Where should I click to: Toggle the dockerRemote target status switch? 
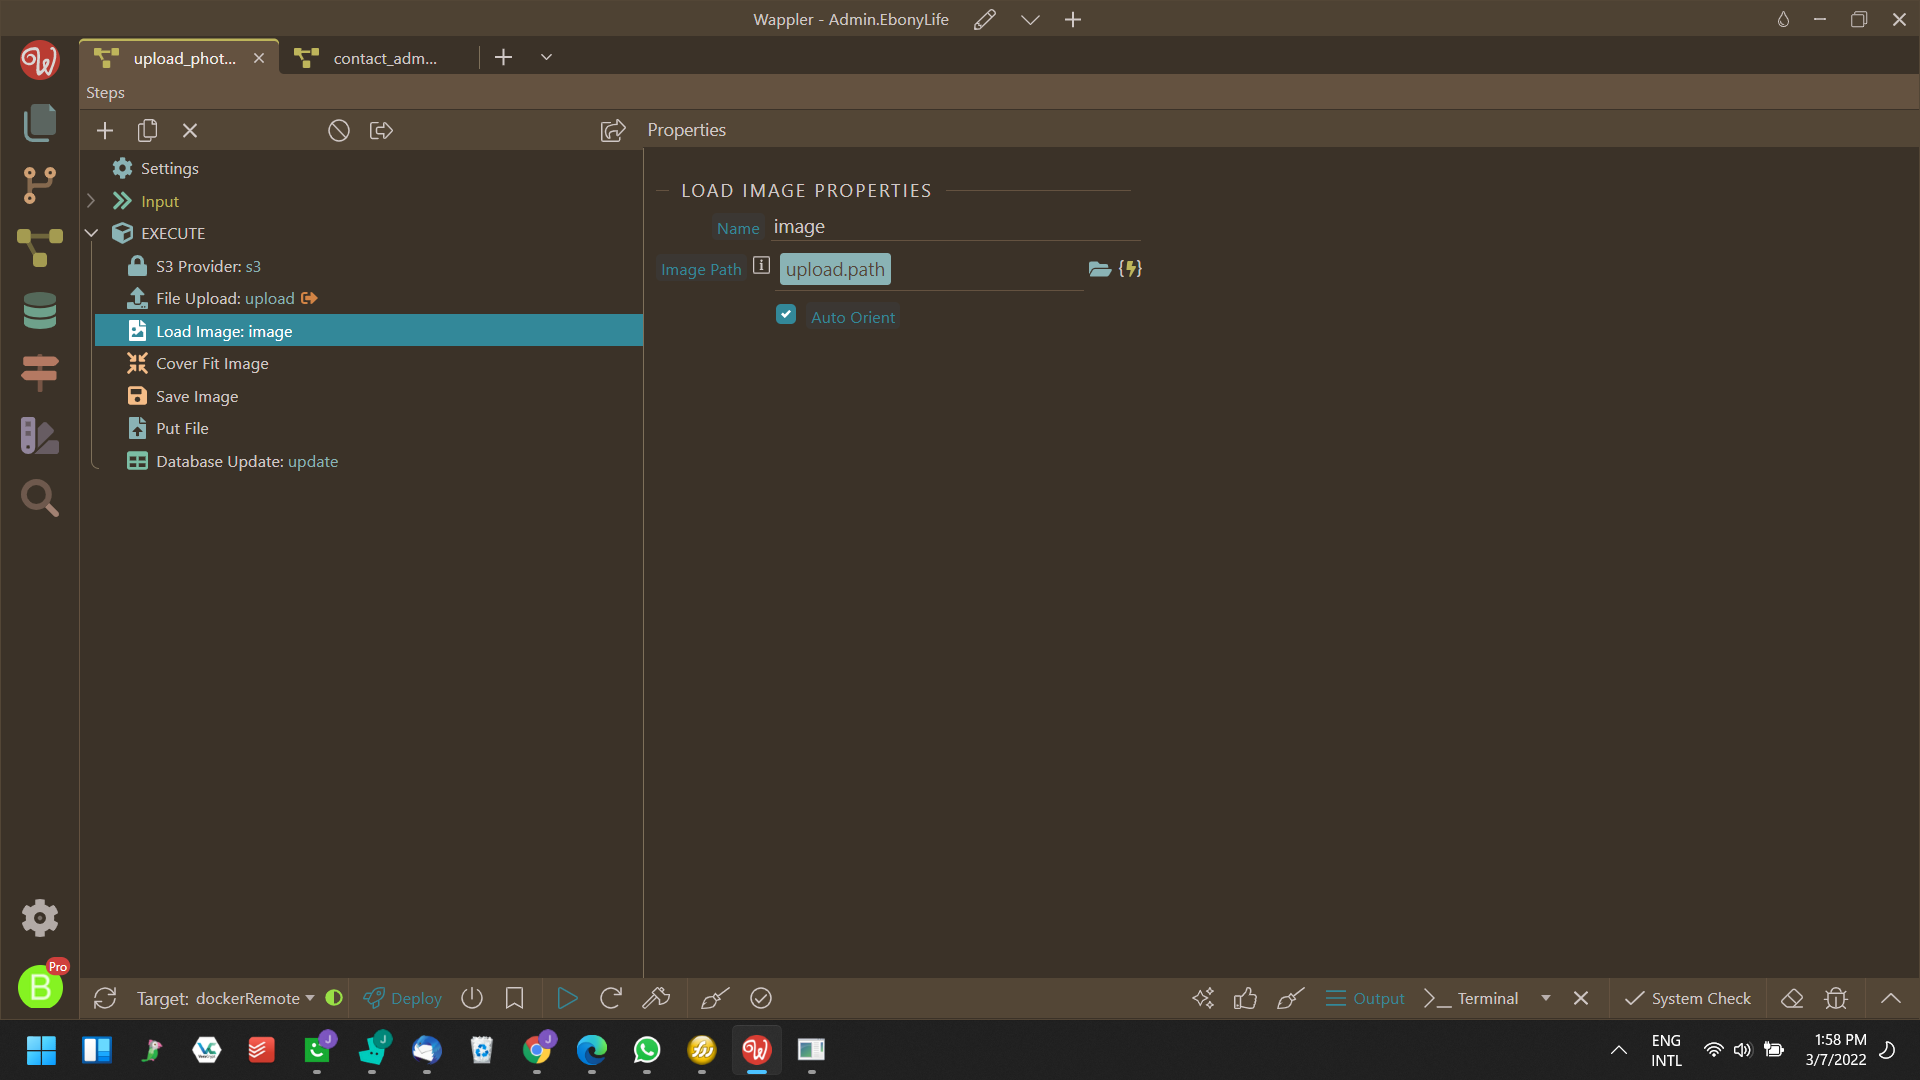[334, 998]
